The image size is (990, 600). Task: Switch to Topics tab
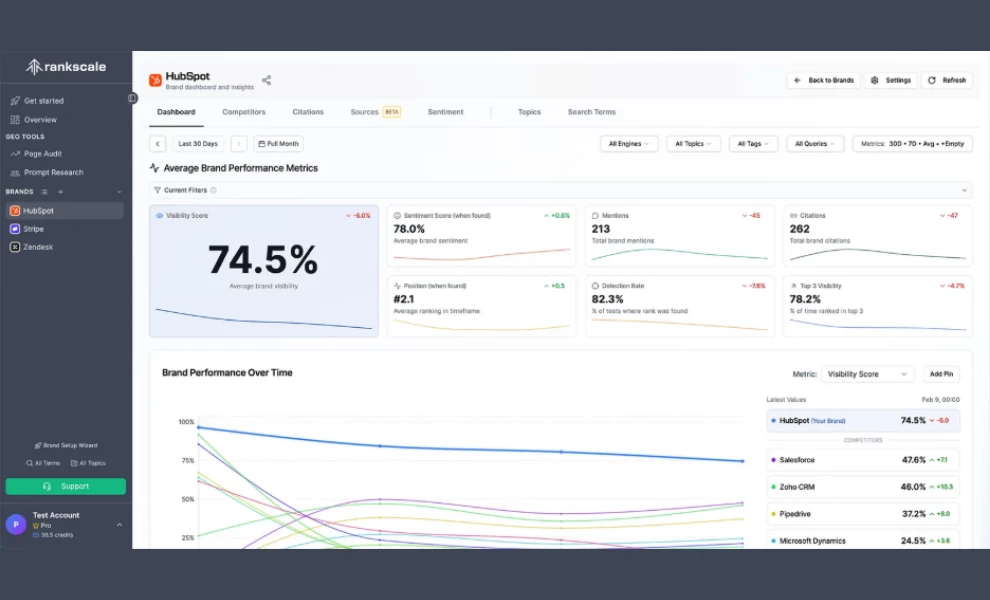(x=529, y=112)
